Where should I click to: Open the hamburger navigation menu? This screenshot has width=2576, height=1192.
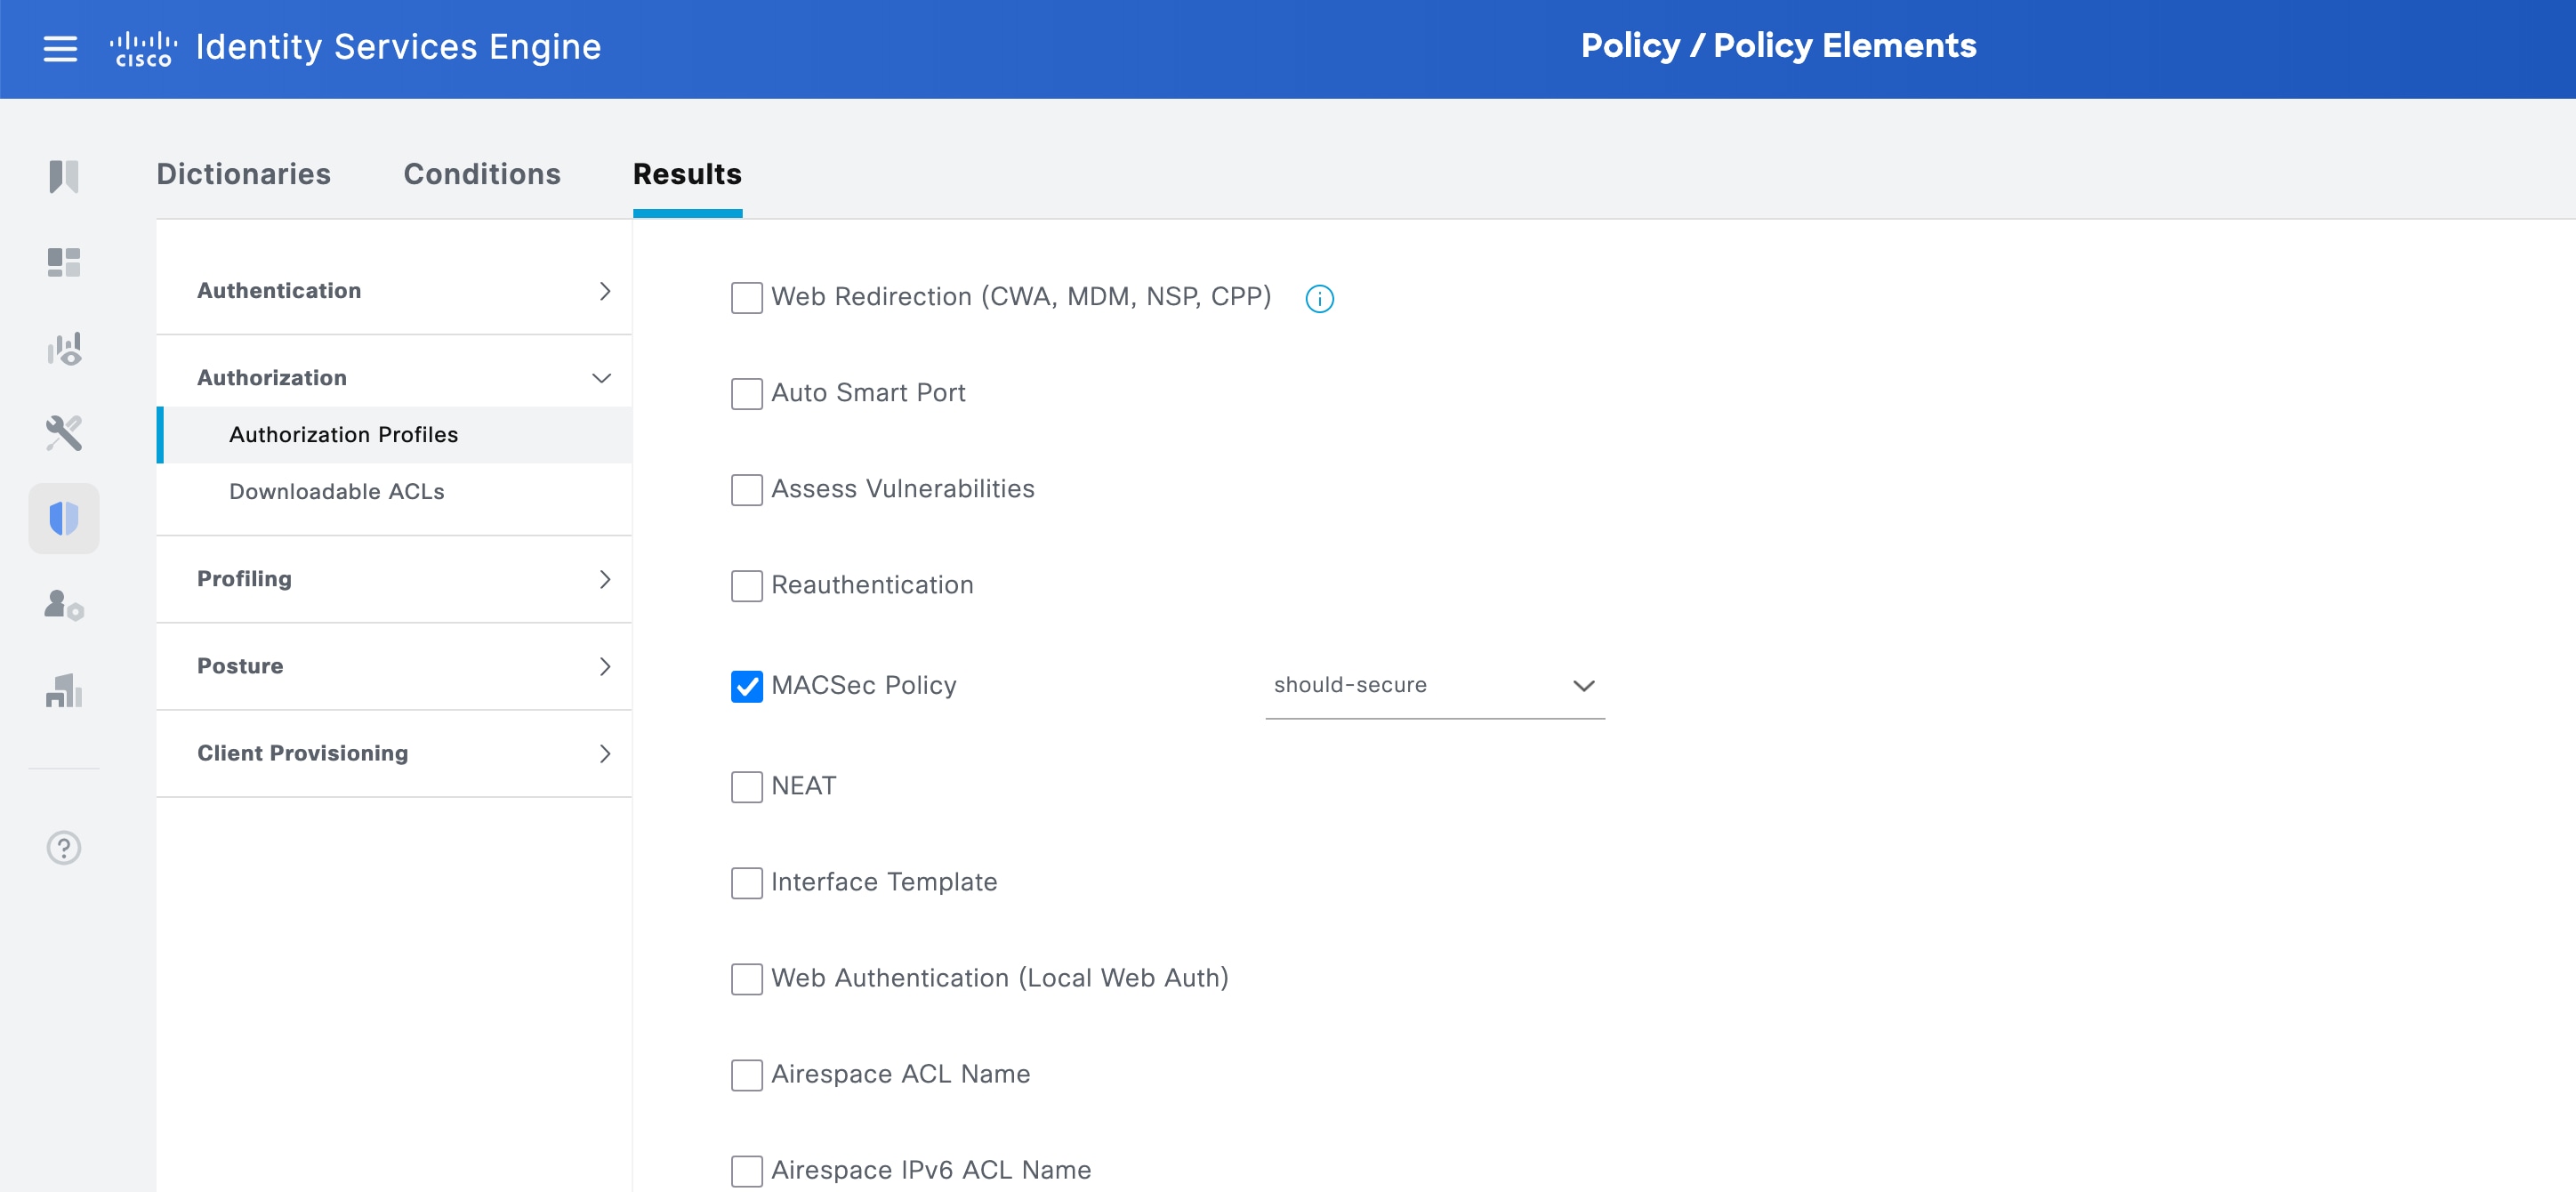tap(60, 48)
